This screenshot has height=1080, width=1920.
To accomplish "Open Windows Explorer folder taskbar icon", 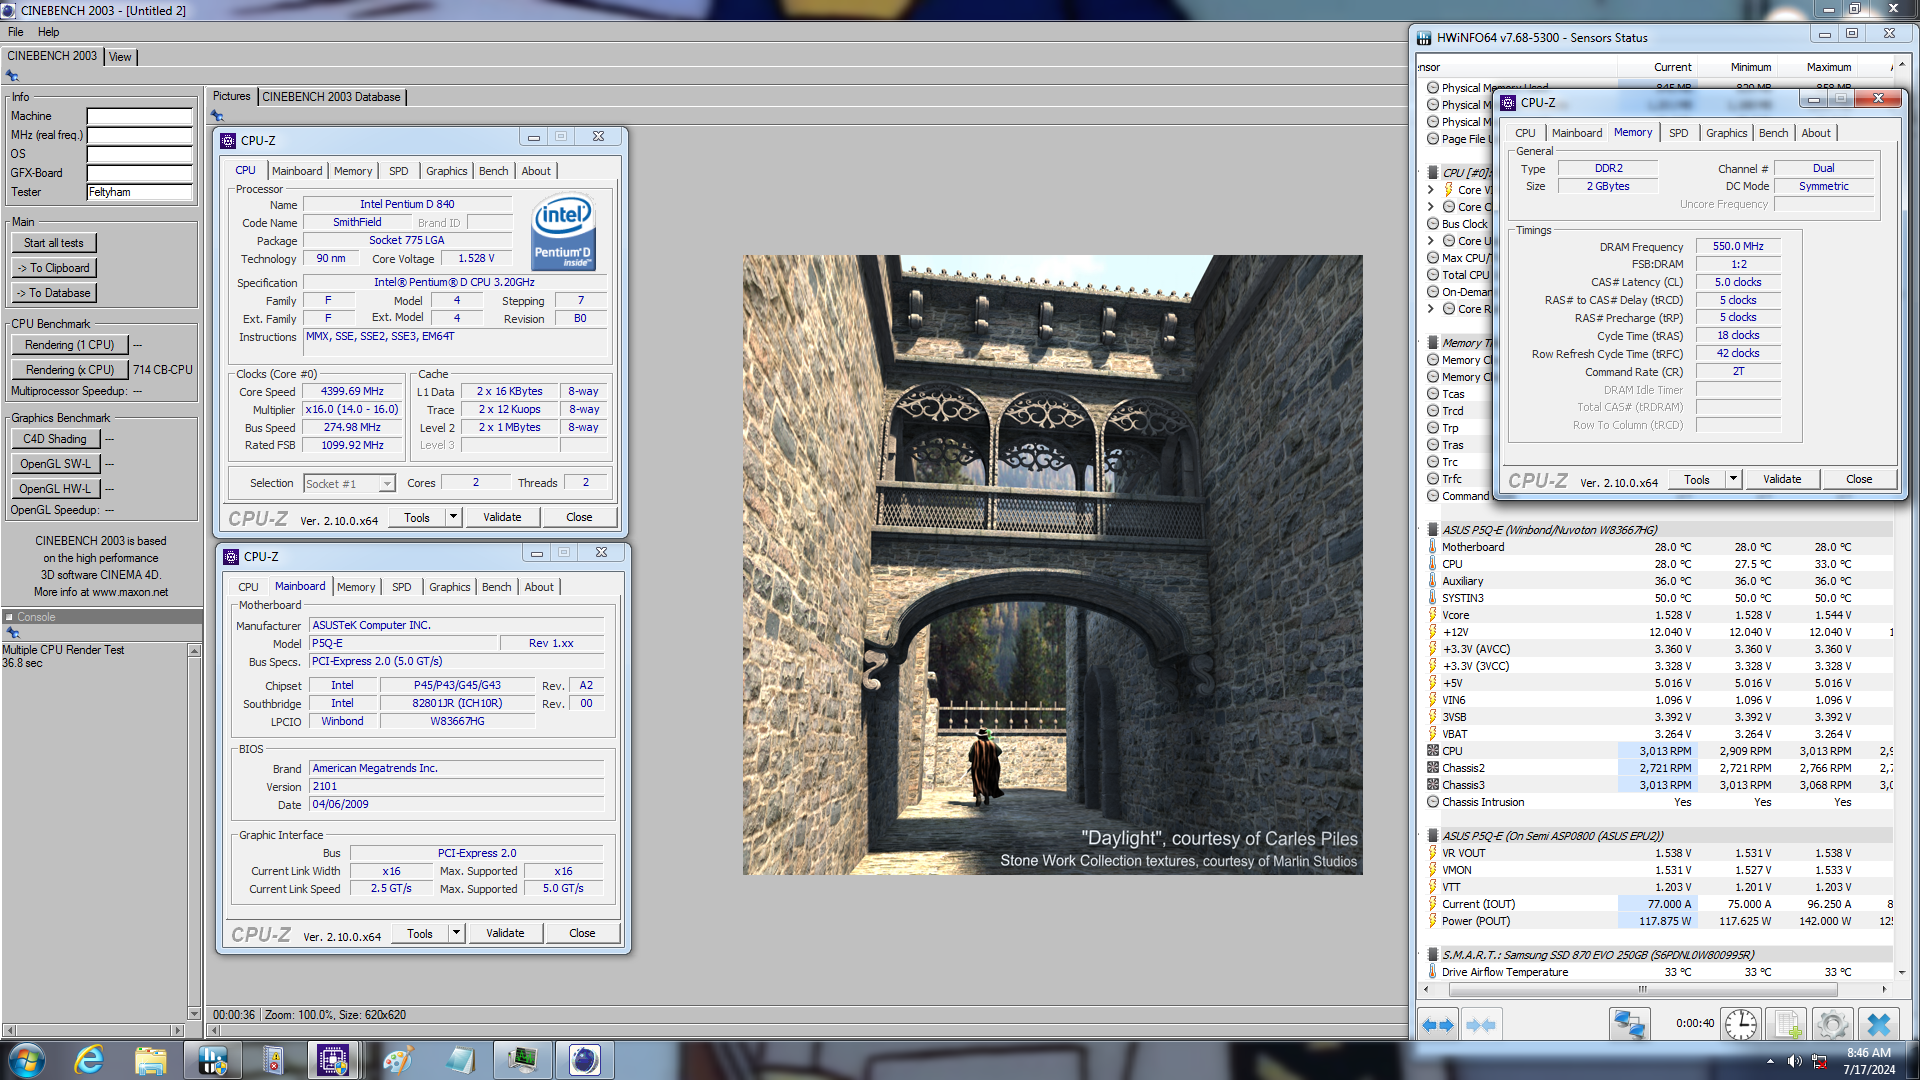I will tap(151, 1059).
